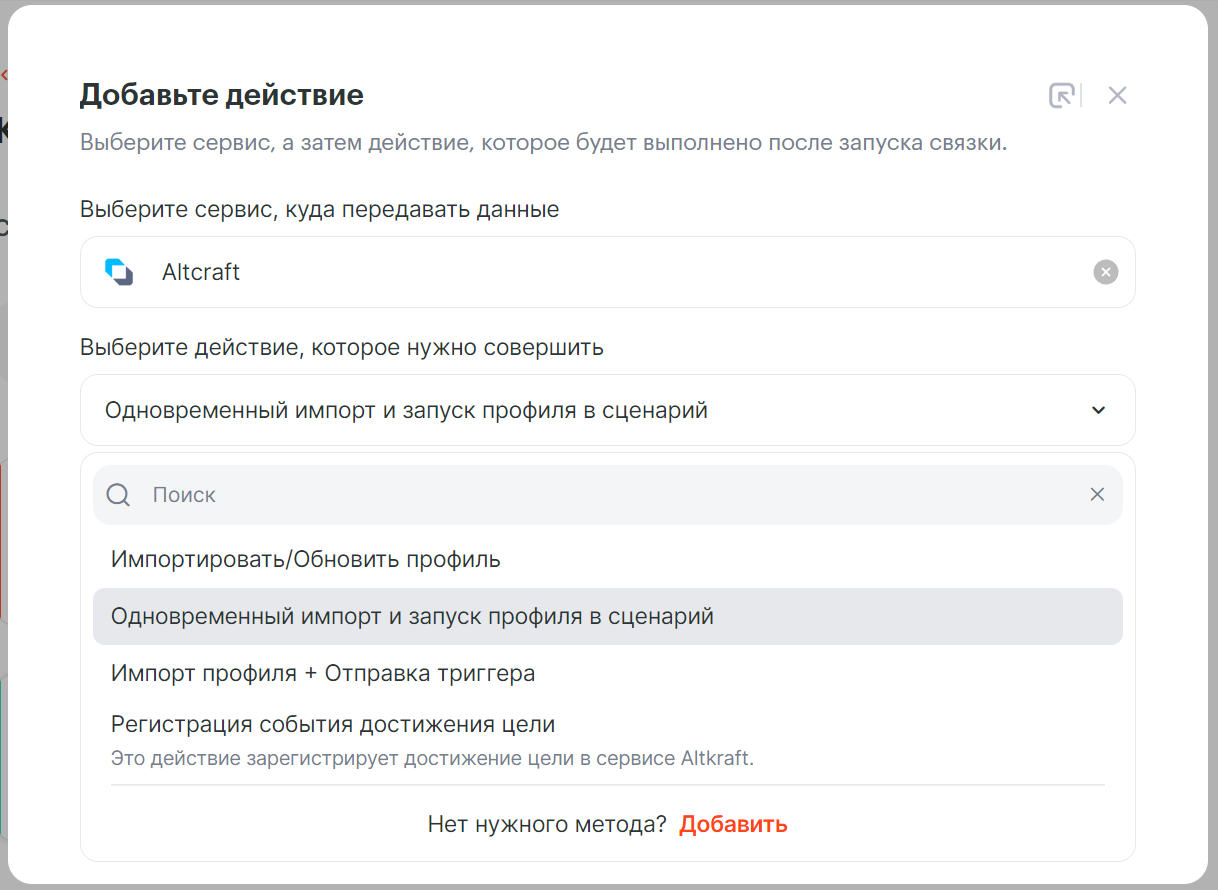Click the search magnifier icon

coord(118,495)
